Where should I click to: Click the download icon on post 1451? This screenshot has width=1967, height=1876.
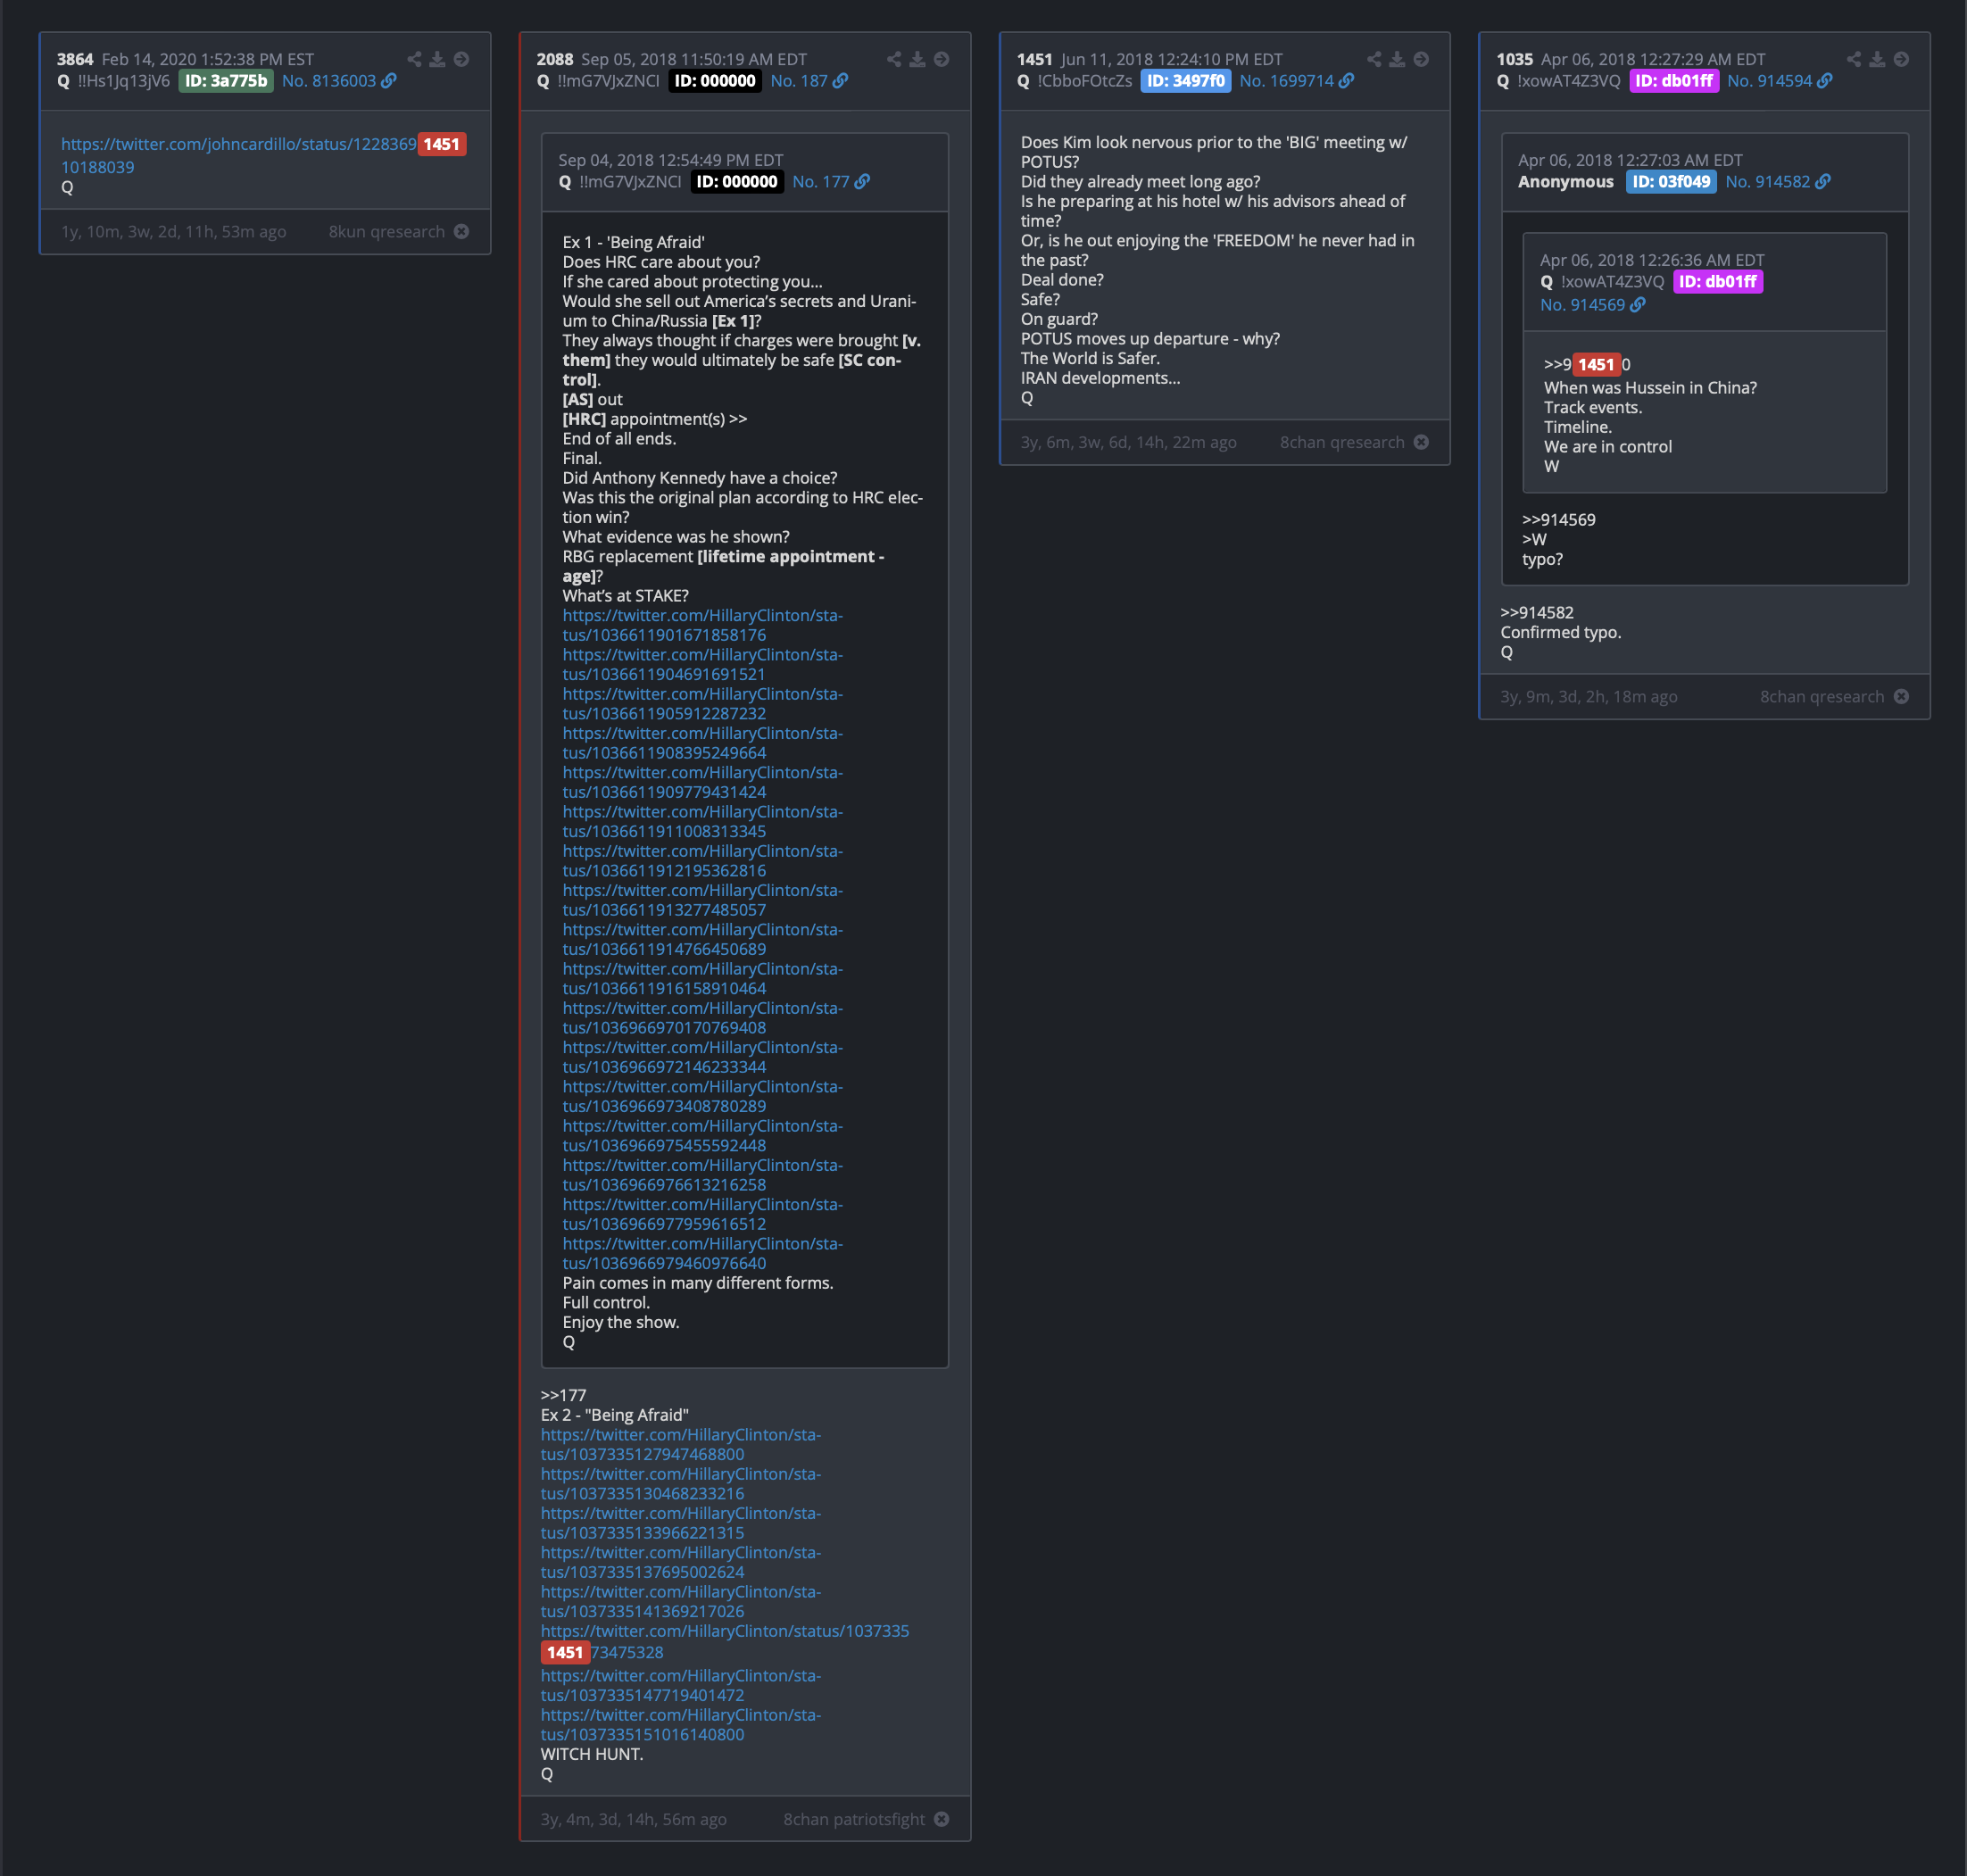coord(1397,59)
